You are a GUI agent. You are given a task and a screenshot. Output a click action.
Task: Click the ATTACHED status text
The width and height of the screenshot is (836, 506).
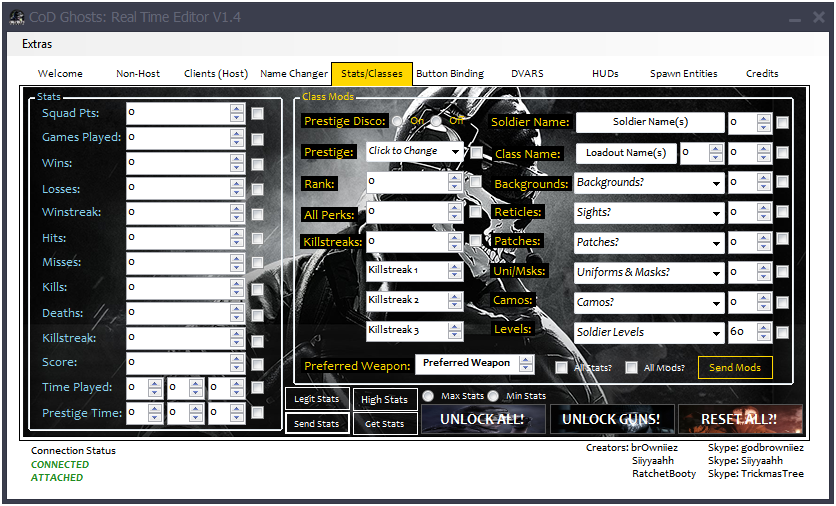click(57, 477)
